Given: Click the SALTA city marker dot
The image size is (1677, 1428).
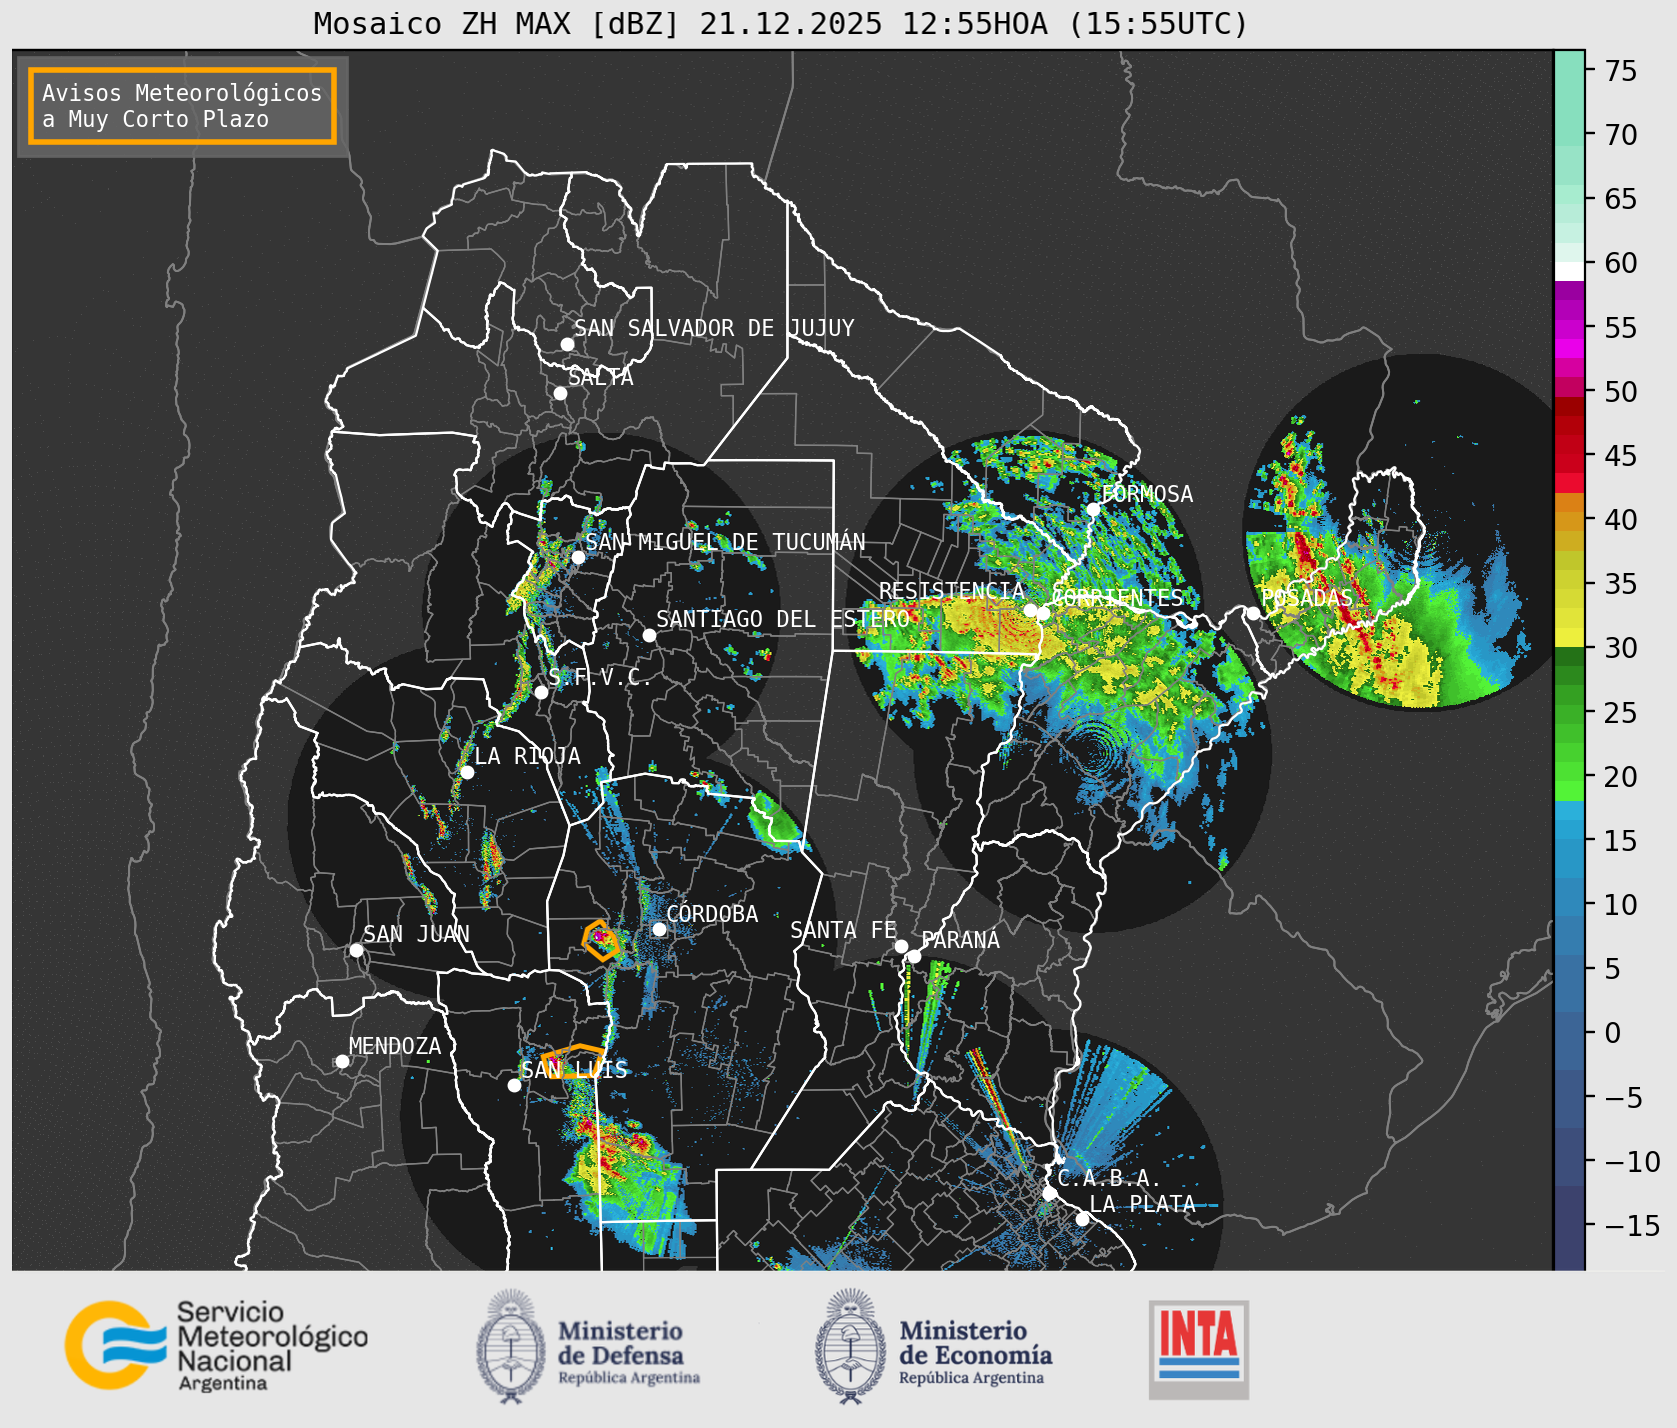Looking at the screenshot, I should pos(561,393).
